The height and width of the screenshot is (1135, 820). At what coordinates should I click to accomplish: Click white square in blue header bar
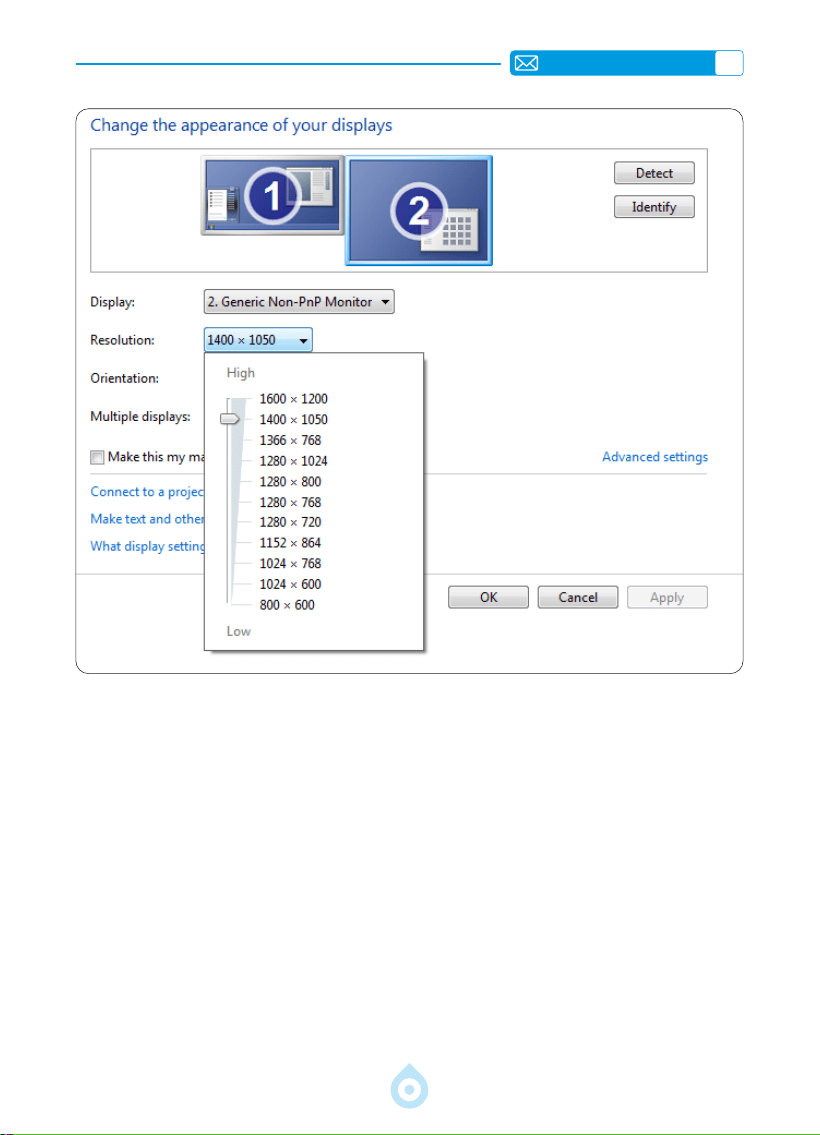click(x=729, y=64)
